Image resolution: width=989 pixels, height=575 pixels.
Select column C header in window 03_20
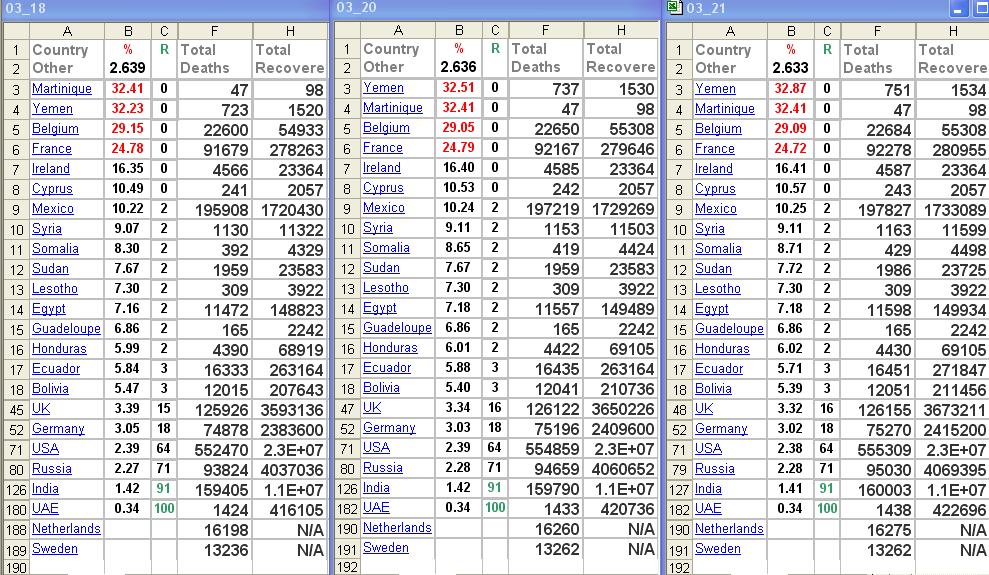pos(495,30)
